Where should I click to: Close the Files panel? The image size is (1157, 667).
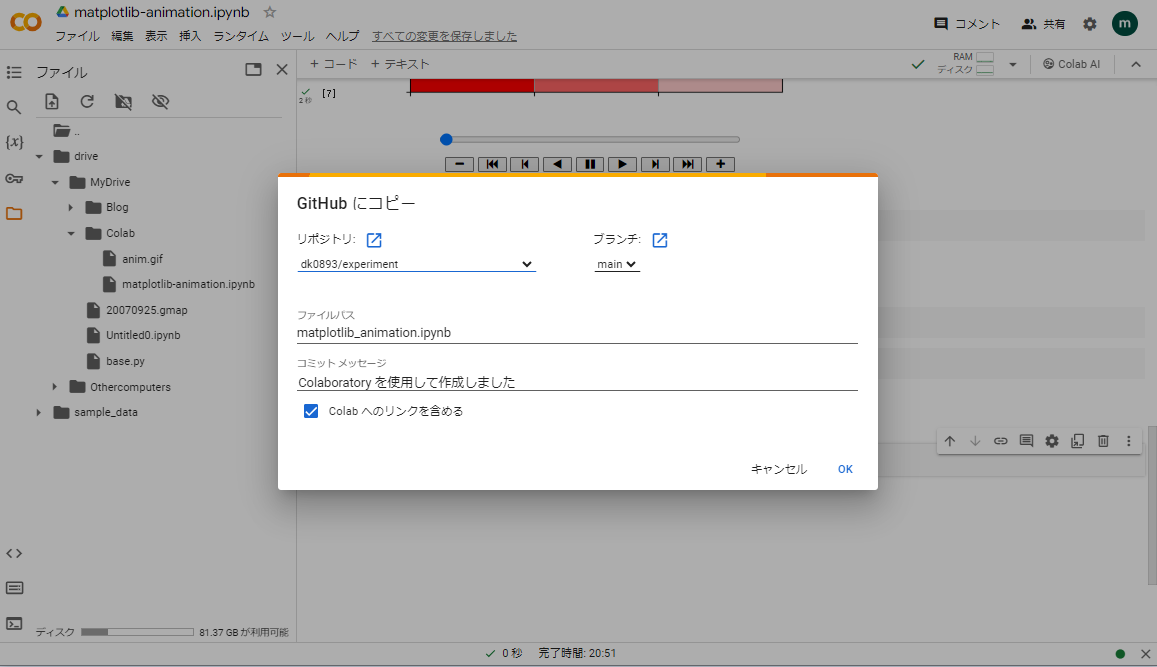click(x=282, y=69)
